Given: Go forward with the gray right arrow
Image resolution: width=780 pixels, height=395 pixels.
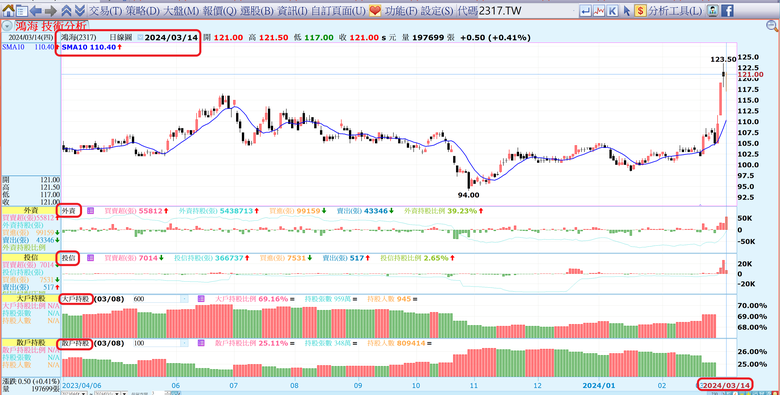Looking at the screenshot, I should (x=50, y=10).
